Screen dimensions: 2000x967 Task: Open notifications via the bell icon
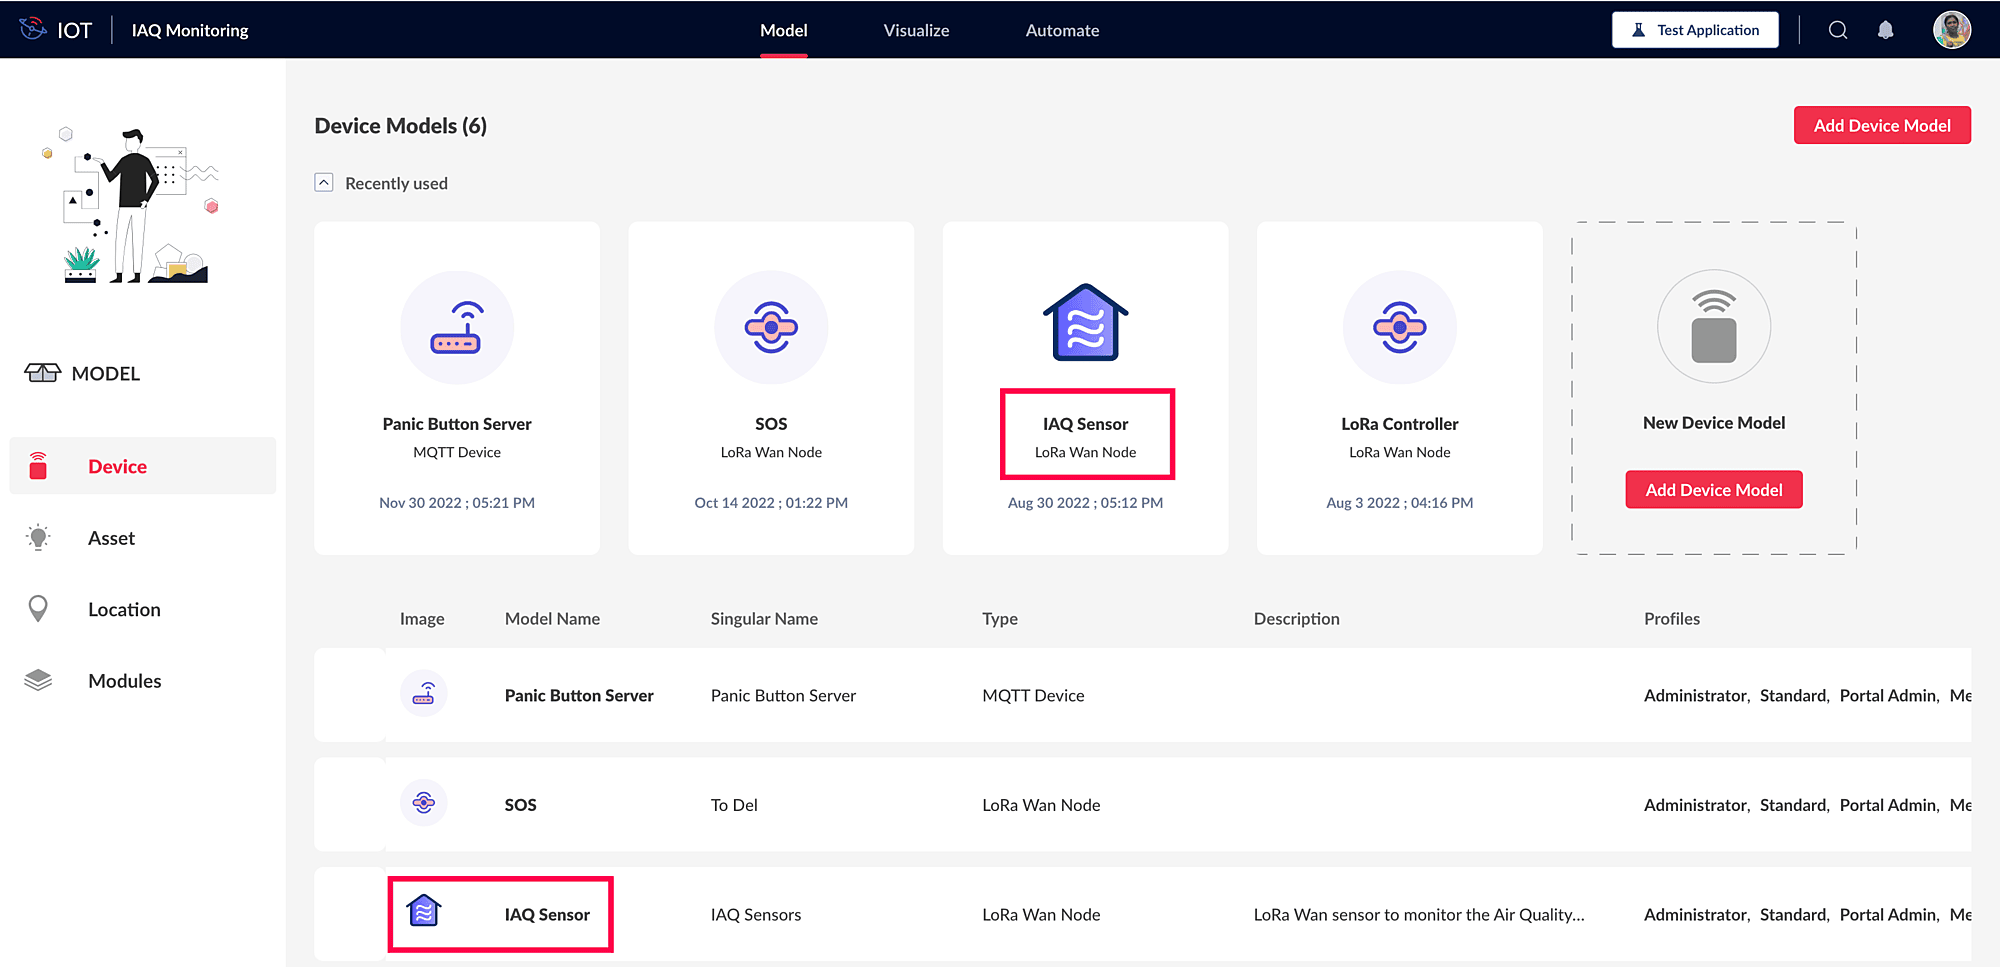(1885, 30)
